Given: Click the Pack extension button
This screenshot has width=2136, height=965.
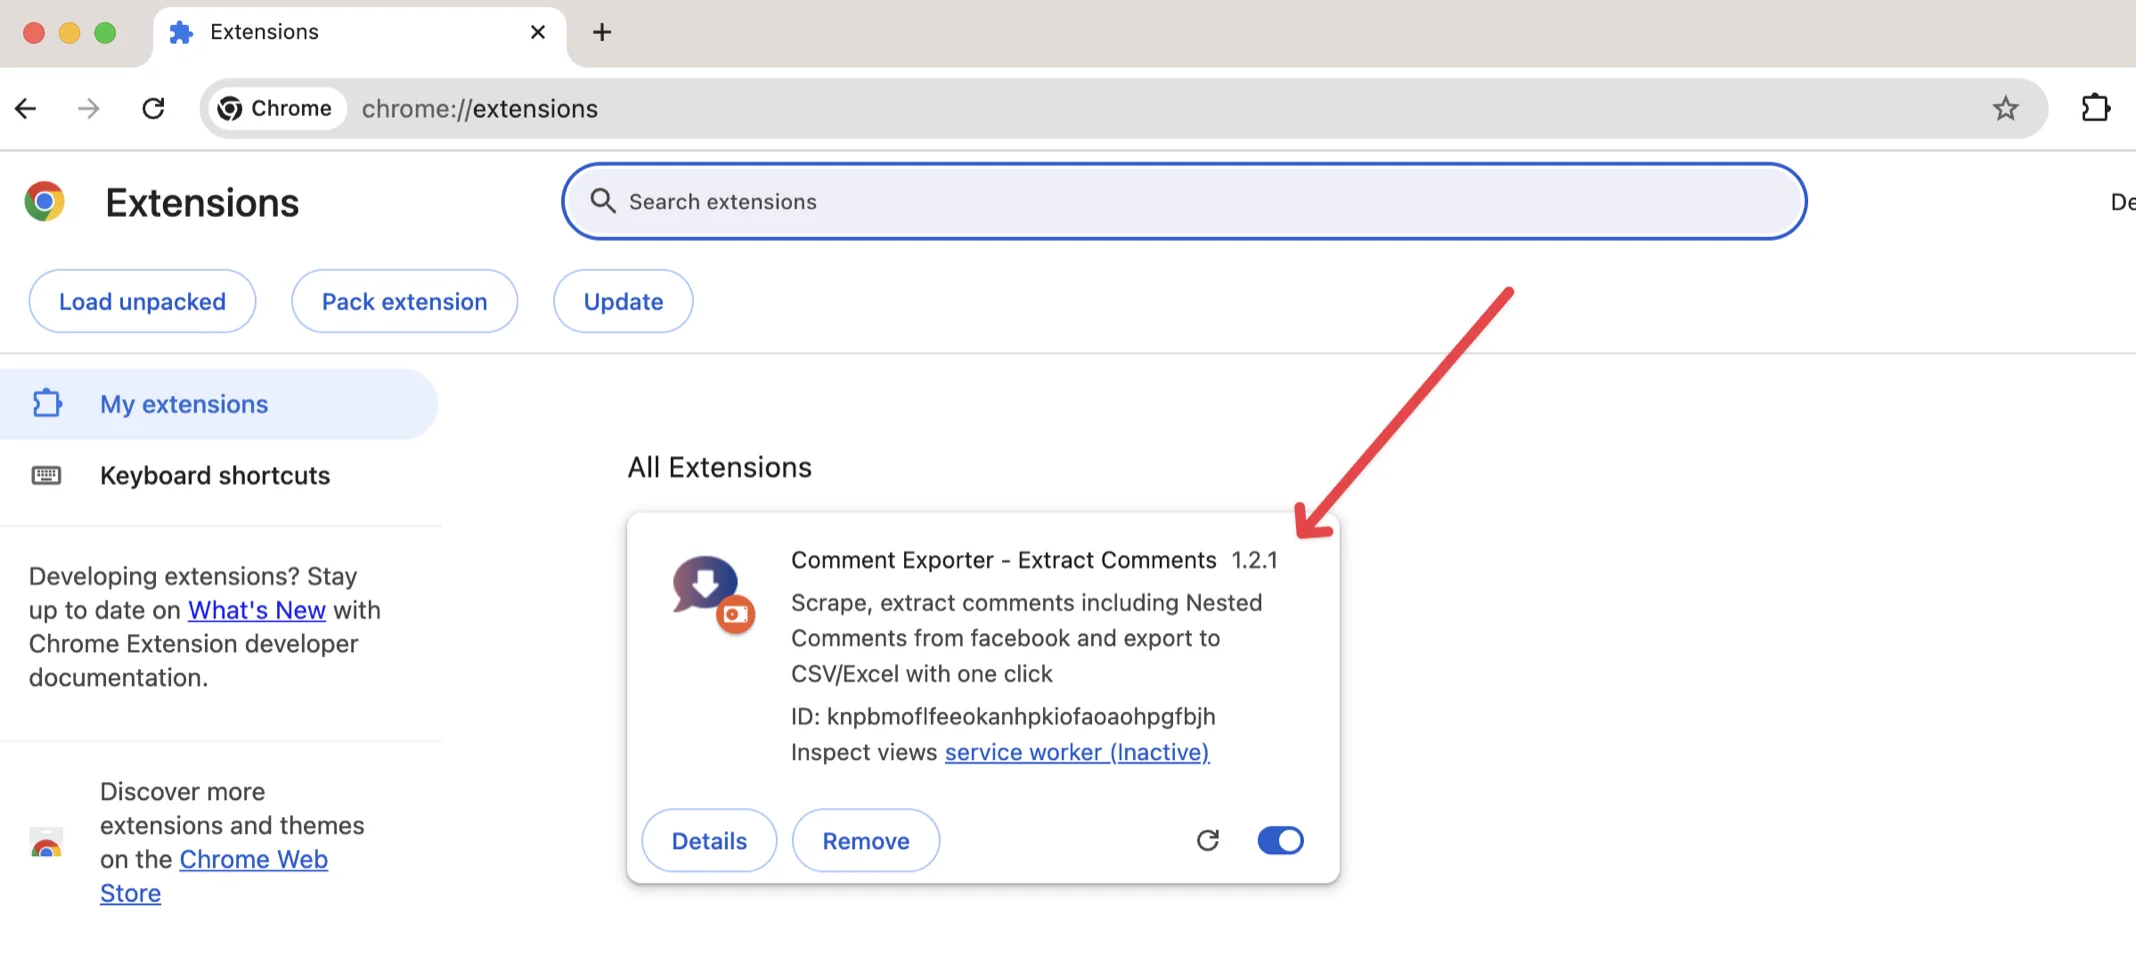Looking at the screenshot, I should (404, 301).
